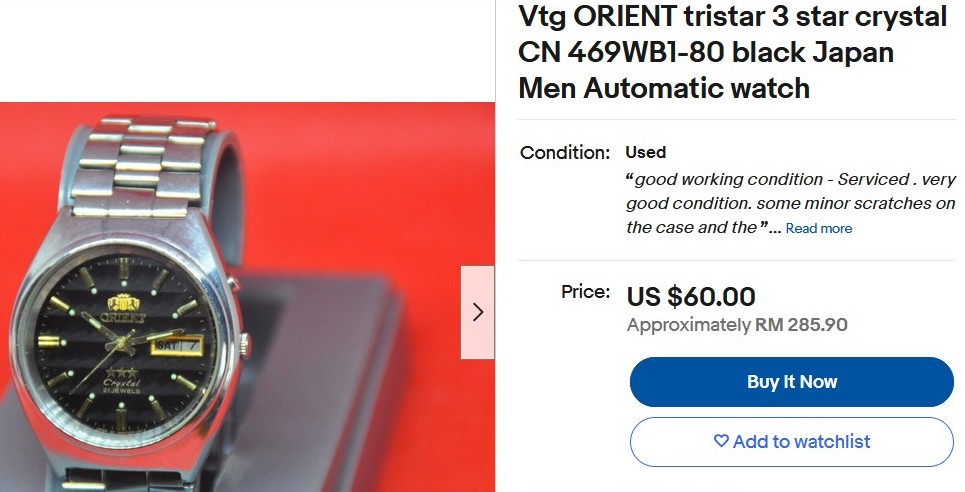Click the US $60.00 price
965x492 pixels.
(x=691, y=297)
